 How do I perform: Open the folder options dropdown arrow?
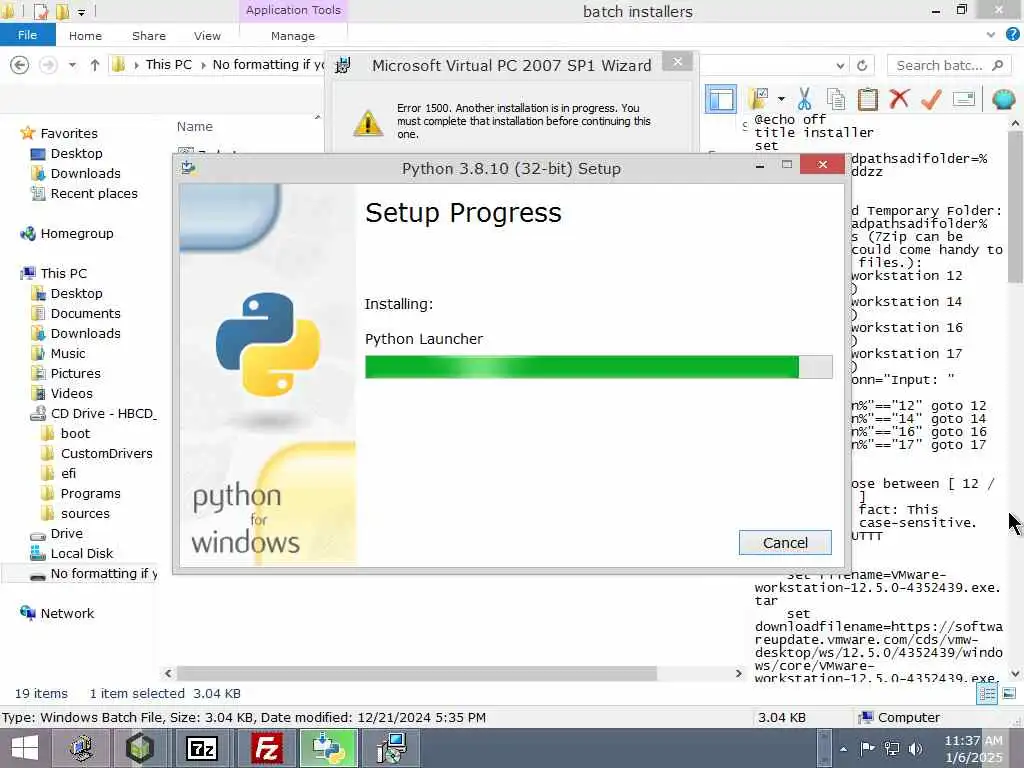781,99
